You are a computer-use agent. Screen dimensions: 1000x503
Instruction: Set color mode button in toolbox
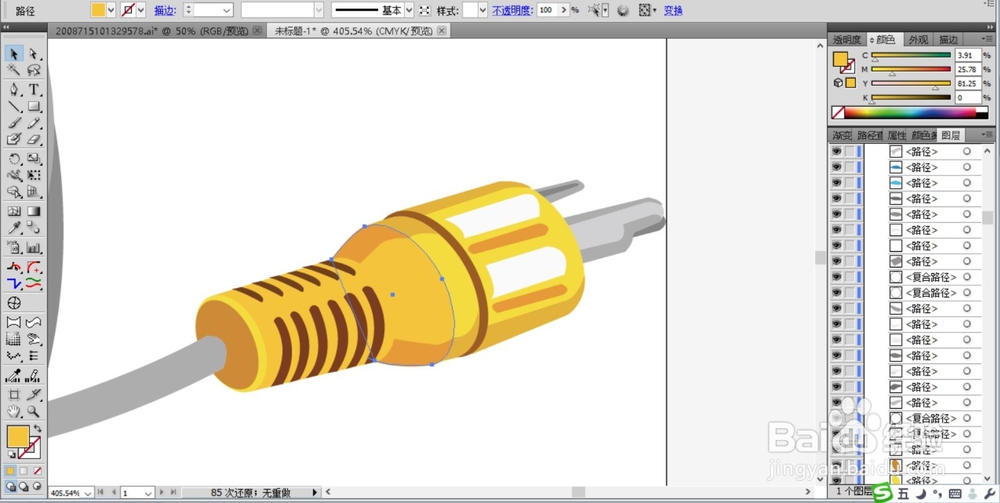coord(10,471)
